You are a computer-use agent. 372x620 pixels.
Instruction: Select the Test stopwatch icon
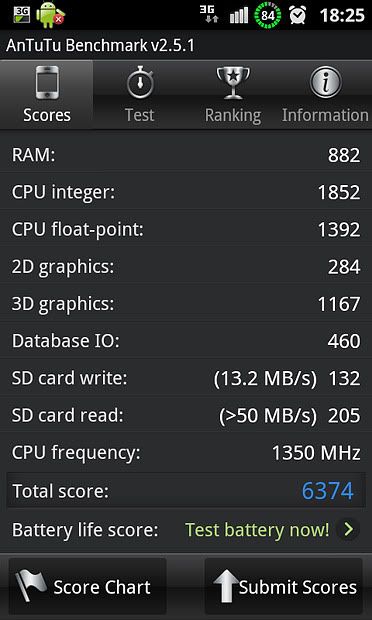coord(140,83)
